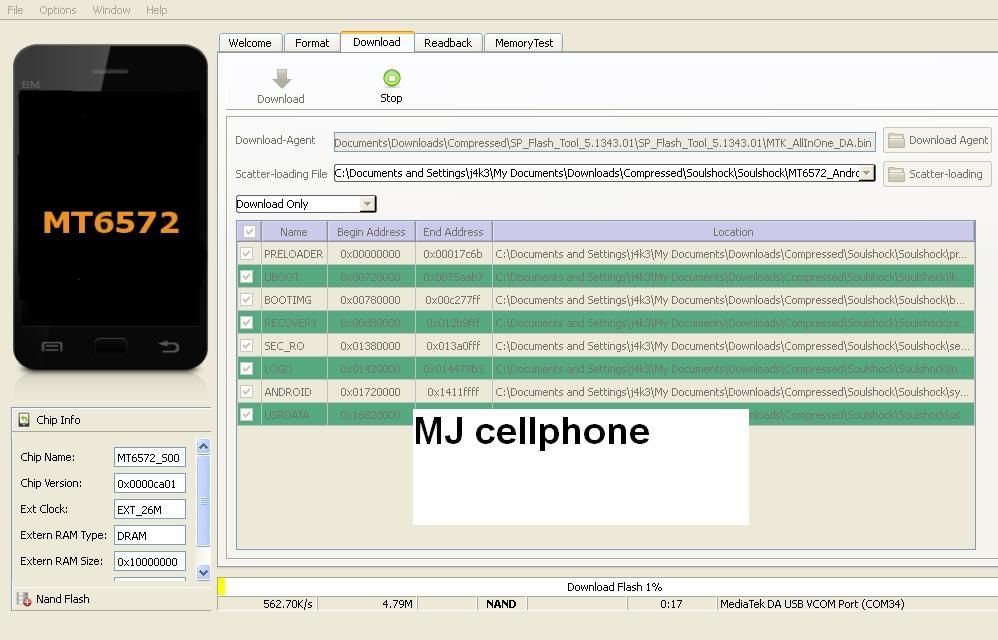998x640 pixels.
Task: Toggle the select-all header checkbox
Action: pyautogui.click(x=249, y=232)
